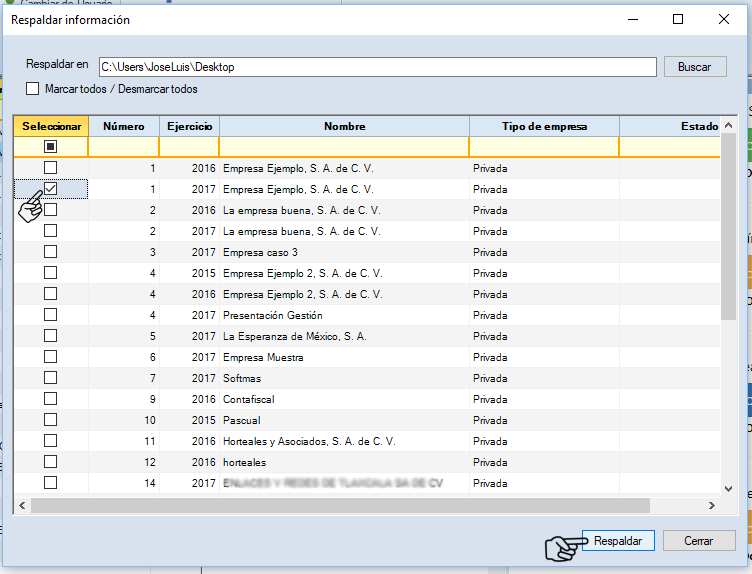
Task: Select the Softmas row checkbox
Action: pos(50,377)
